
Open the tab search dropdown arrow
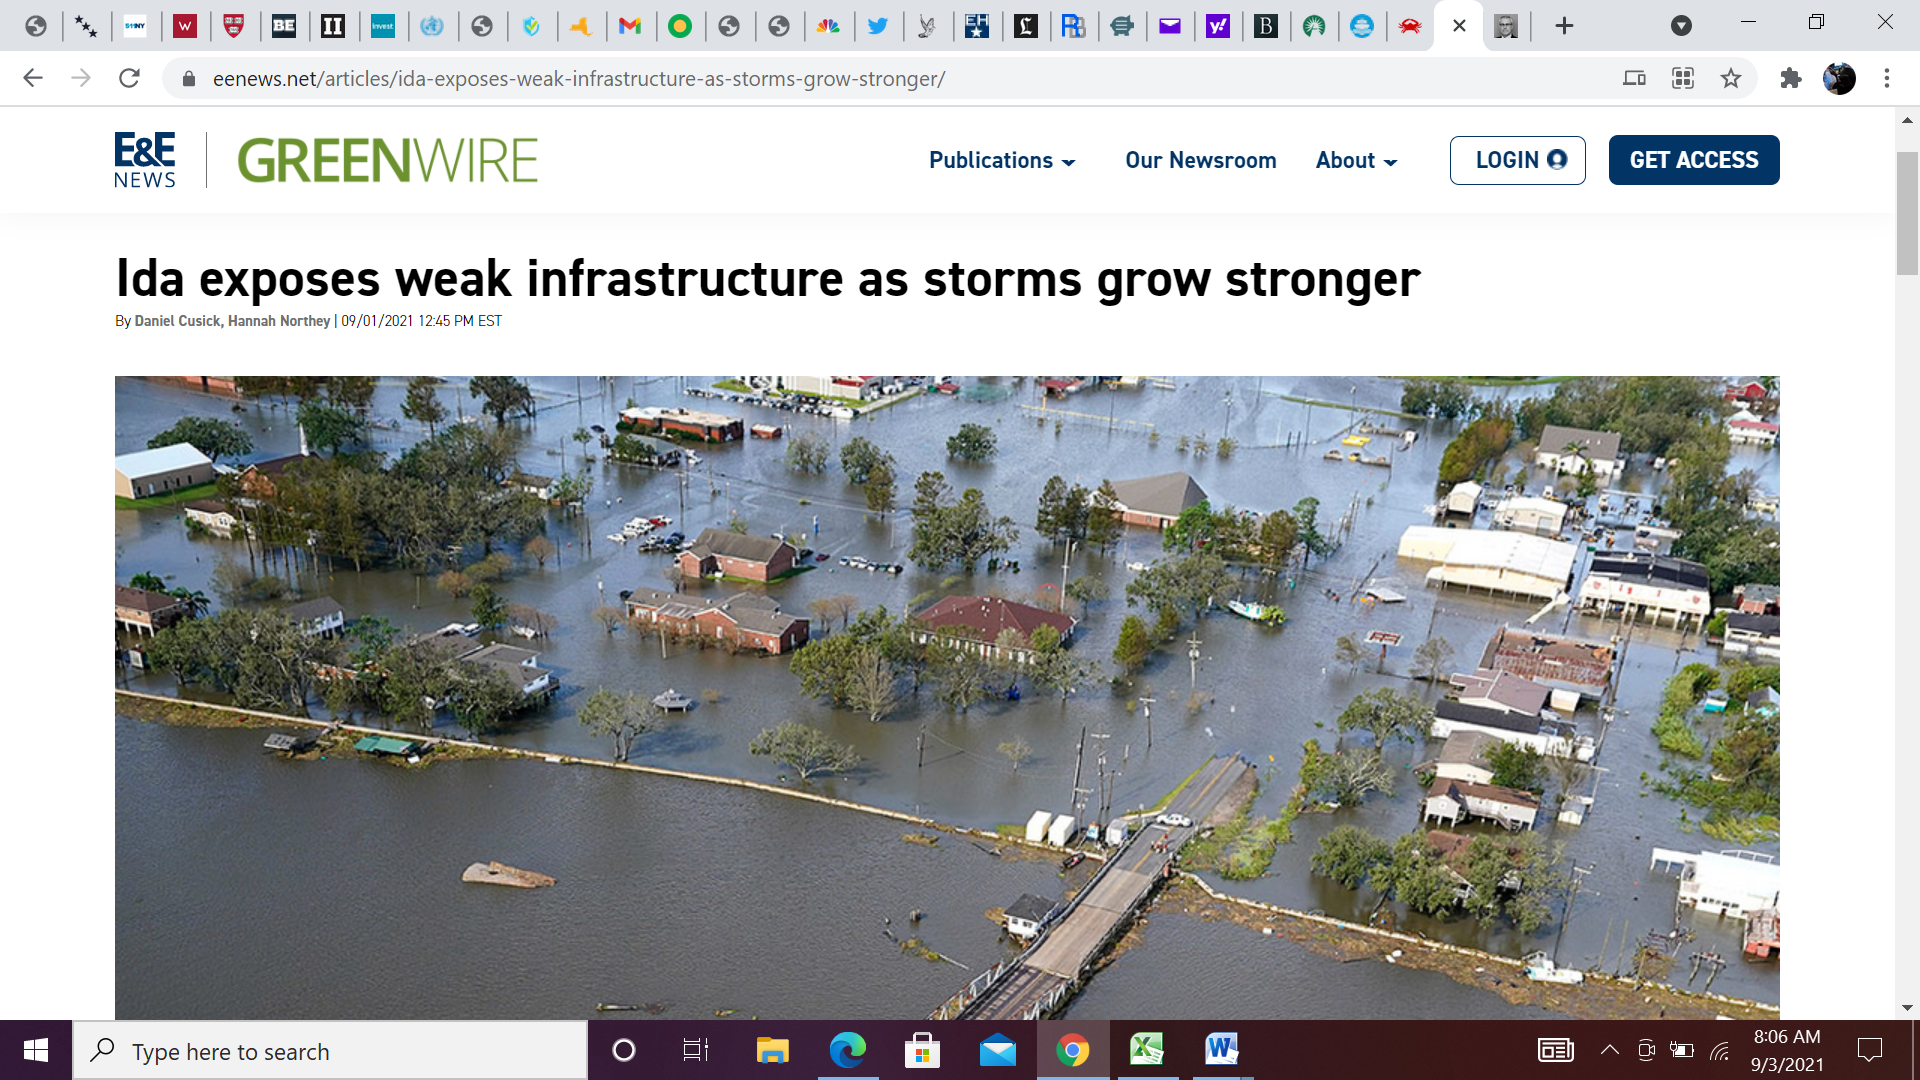tap(1681, 26)
